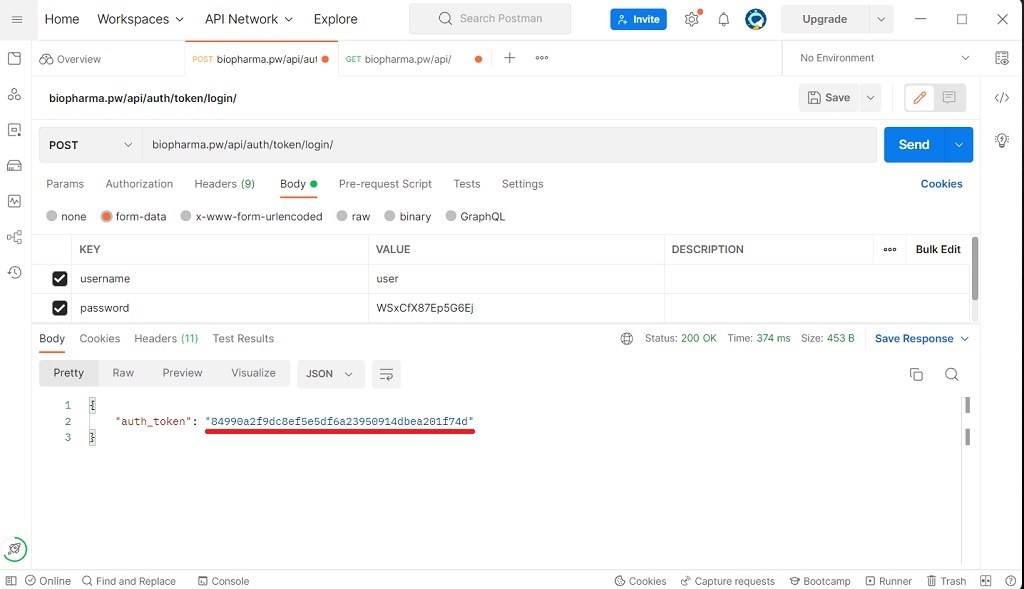Save the current request
1024x589 pixels.
(829, 98)
